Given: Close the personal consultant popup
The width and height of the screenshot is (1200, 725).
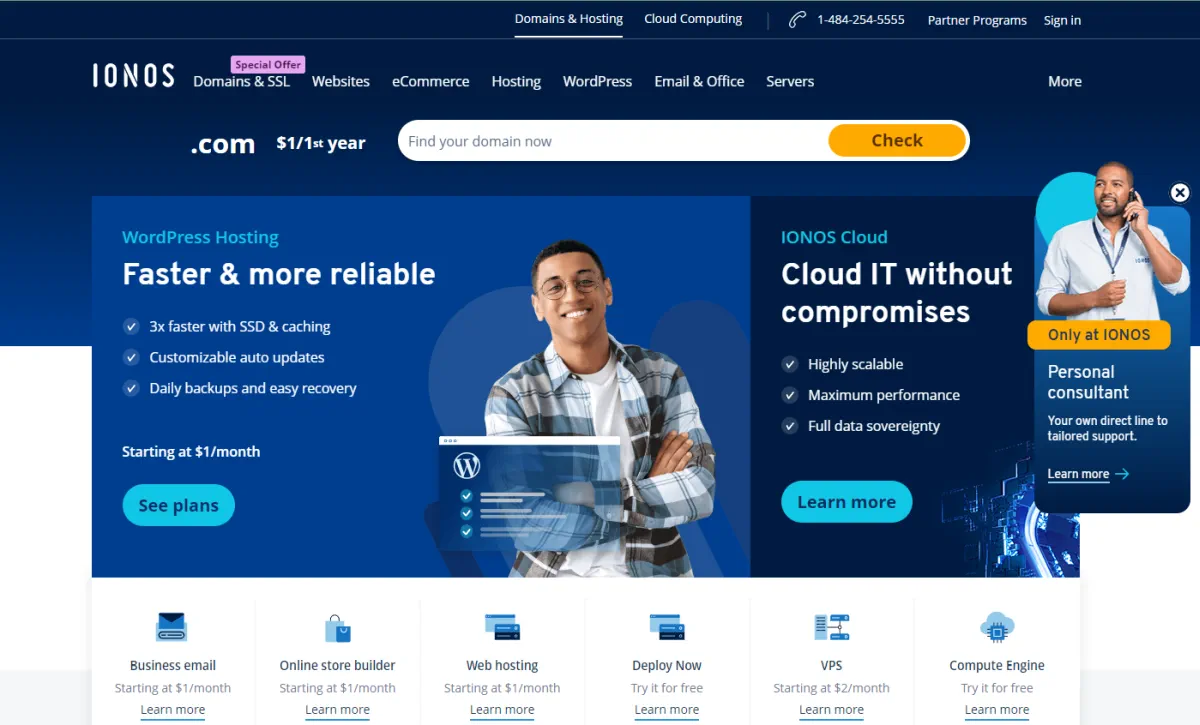Looking at the screenshot, I should pyautogui.click(x=1180, y=193).
